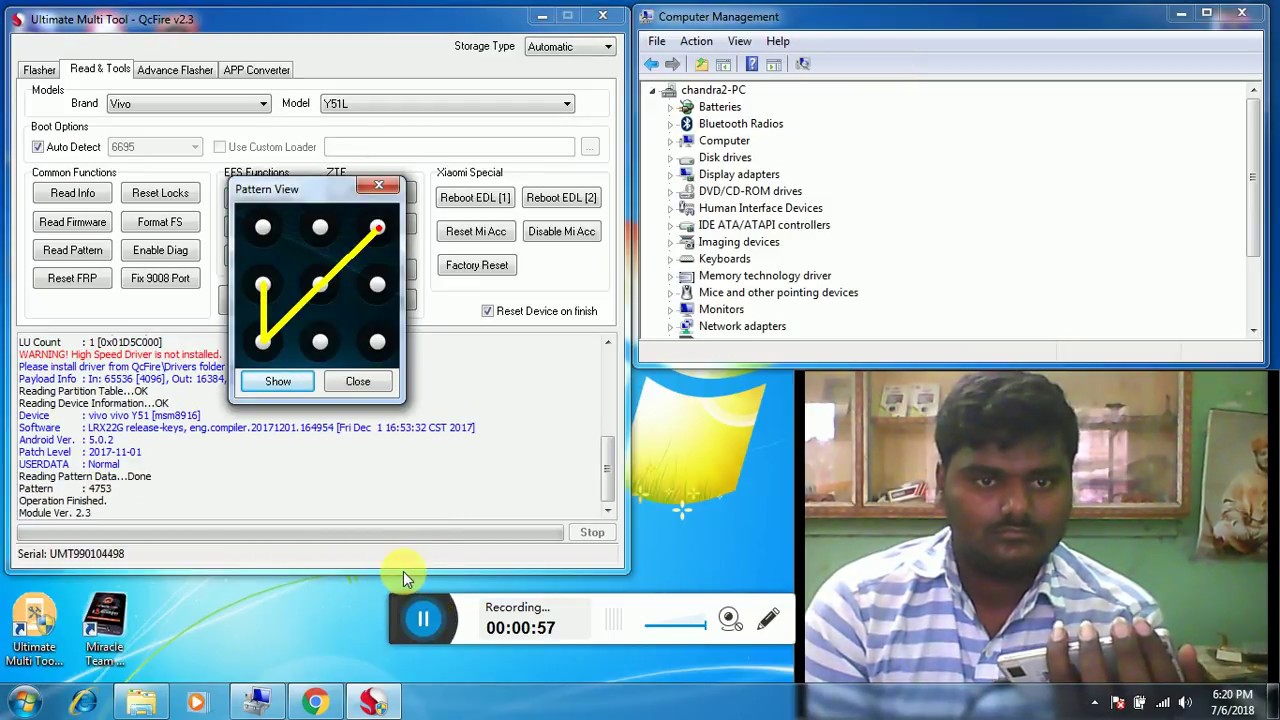The image size is (1280, 720).
Task: Open Model dropdown showing Y51L
Action: (447, 104)
